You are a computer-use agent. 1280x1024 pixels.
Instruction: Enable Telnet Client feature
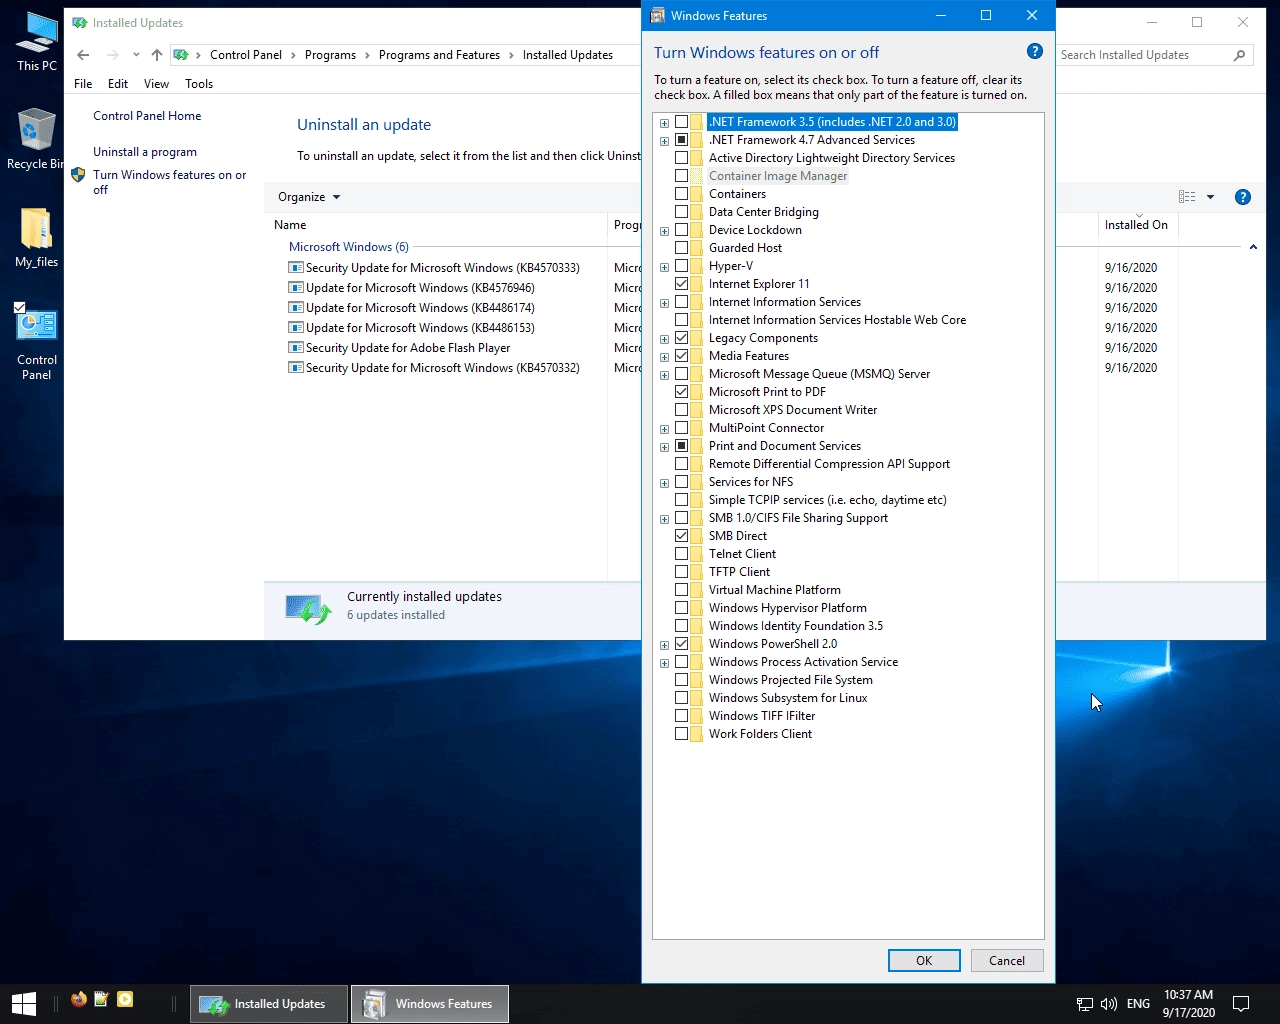pyautogui.click(x=681, y=554)
